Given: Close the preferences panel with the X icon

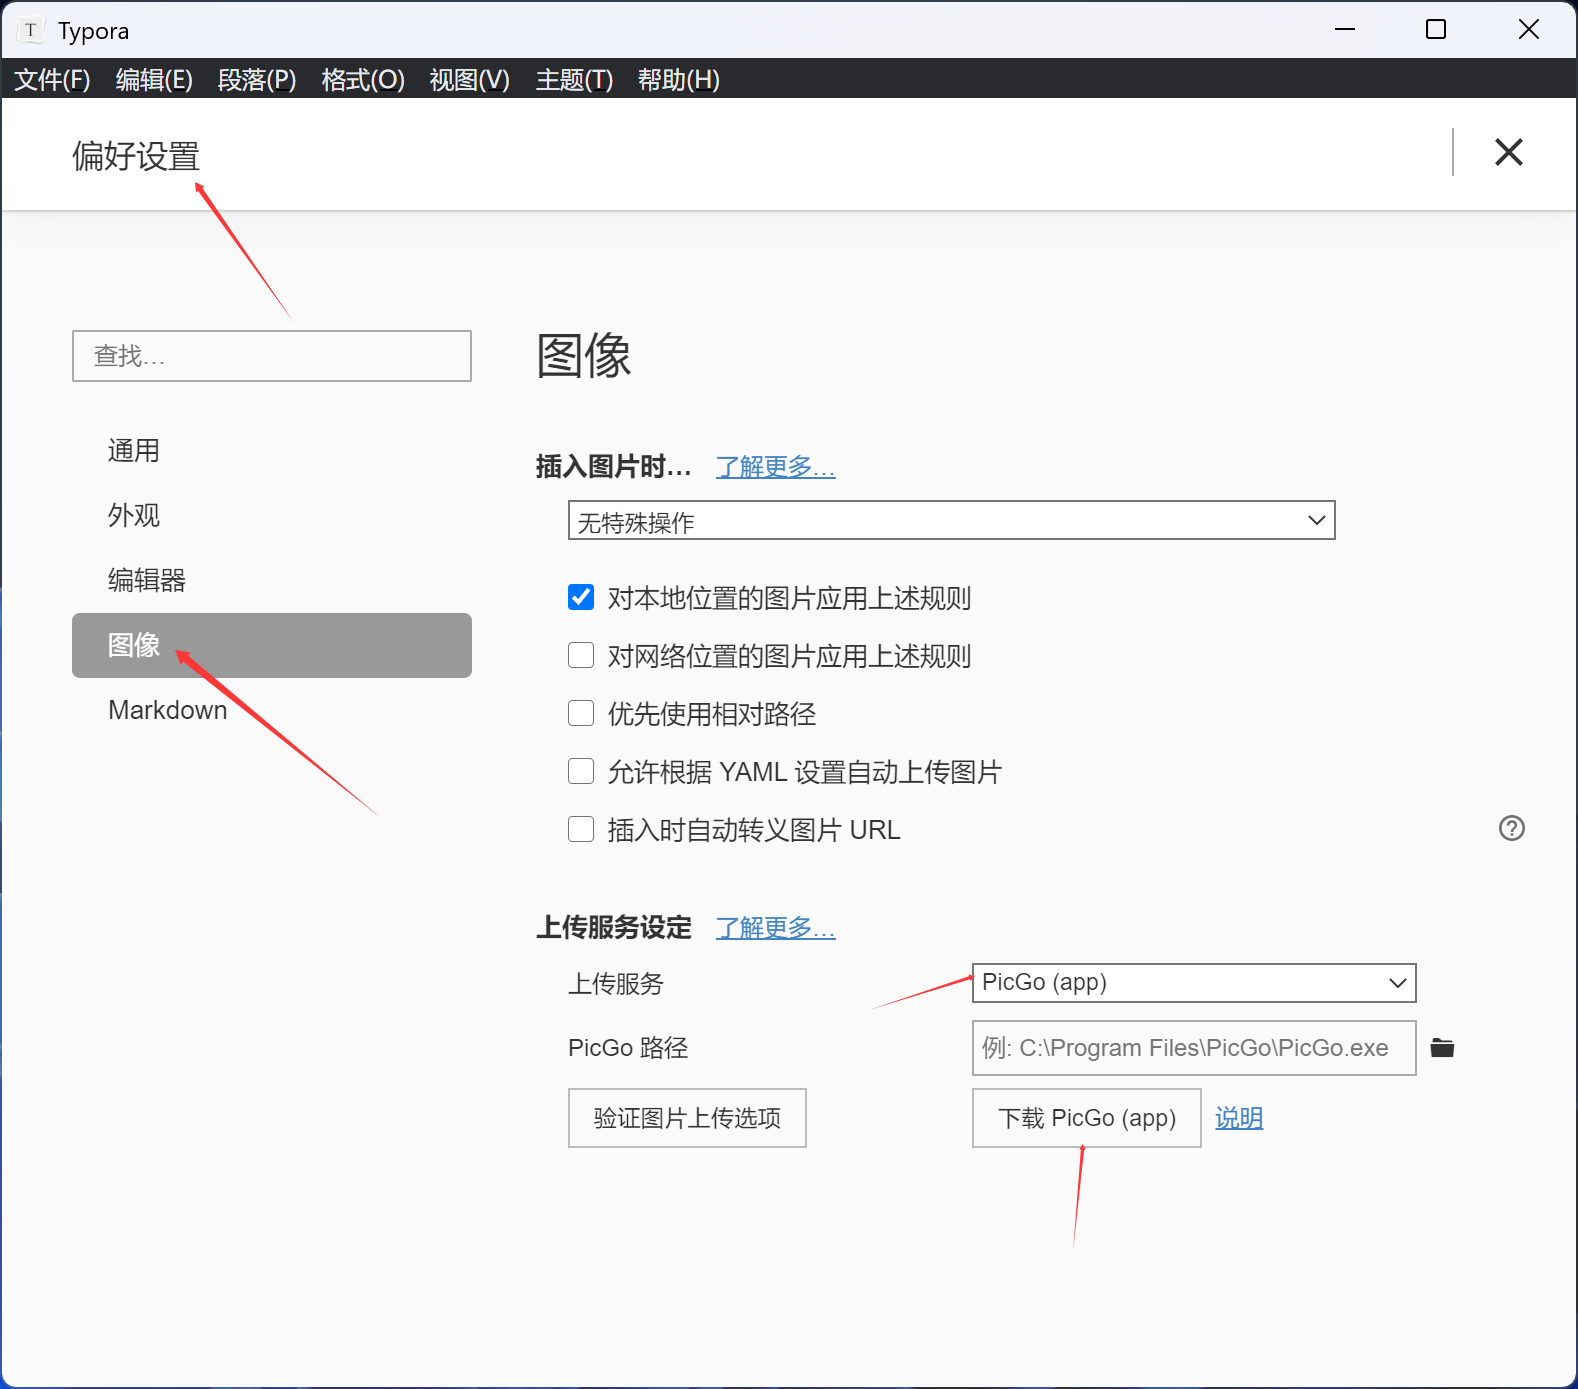Looking at the screenshot, I should 1508,152.
